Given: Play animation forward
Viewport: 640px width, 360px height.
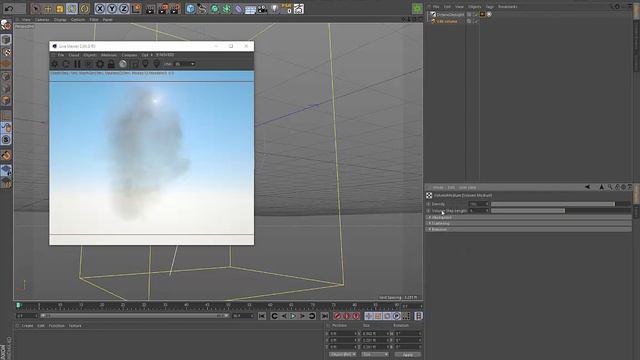Looking at the screenshot, I should tap(293, 316).
